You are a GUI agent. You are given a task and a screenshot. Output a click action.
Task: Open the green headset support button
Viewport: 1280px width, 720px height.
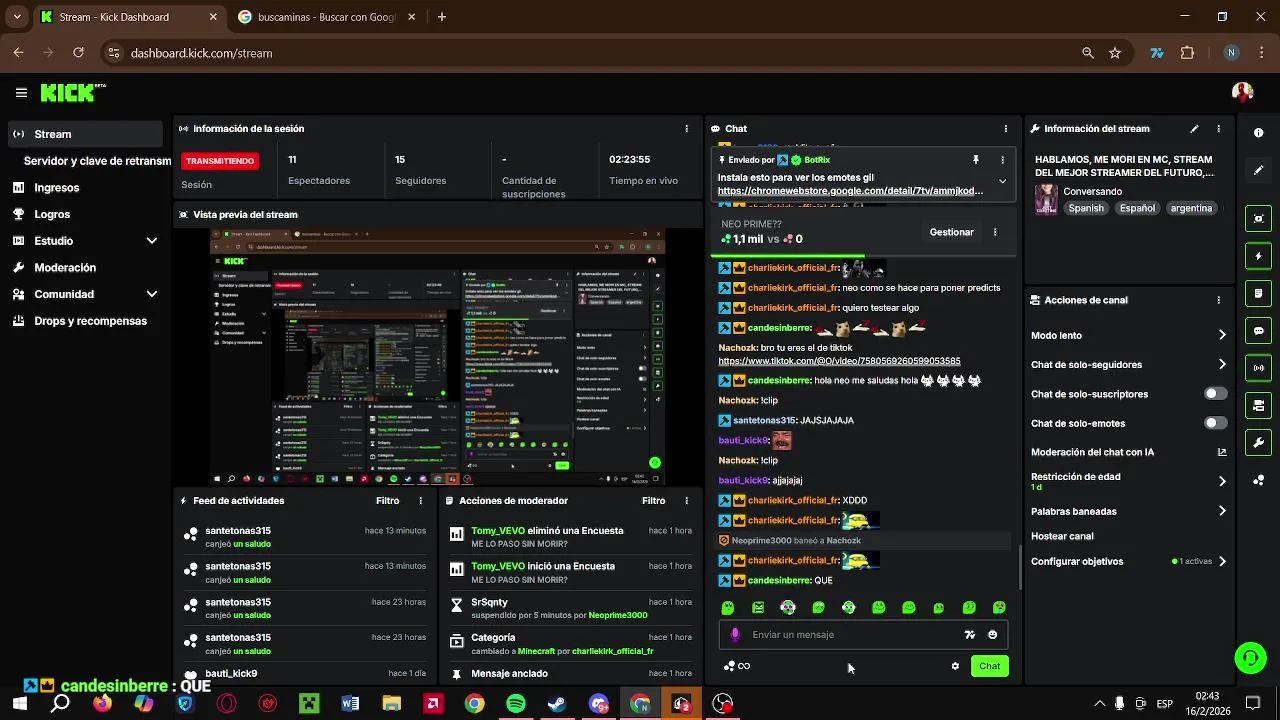pyautogui.click(x=1250, y=657)
